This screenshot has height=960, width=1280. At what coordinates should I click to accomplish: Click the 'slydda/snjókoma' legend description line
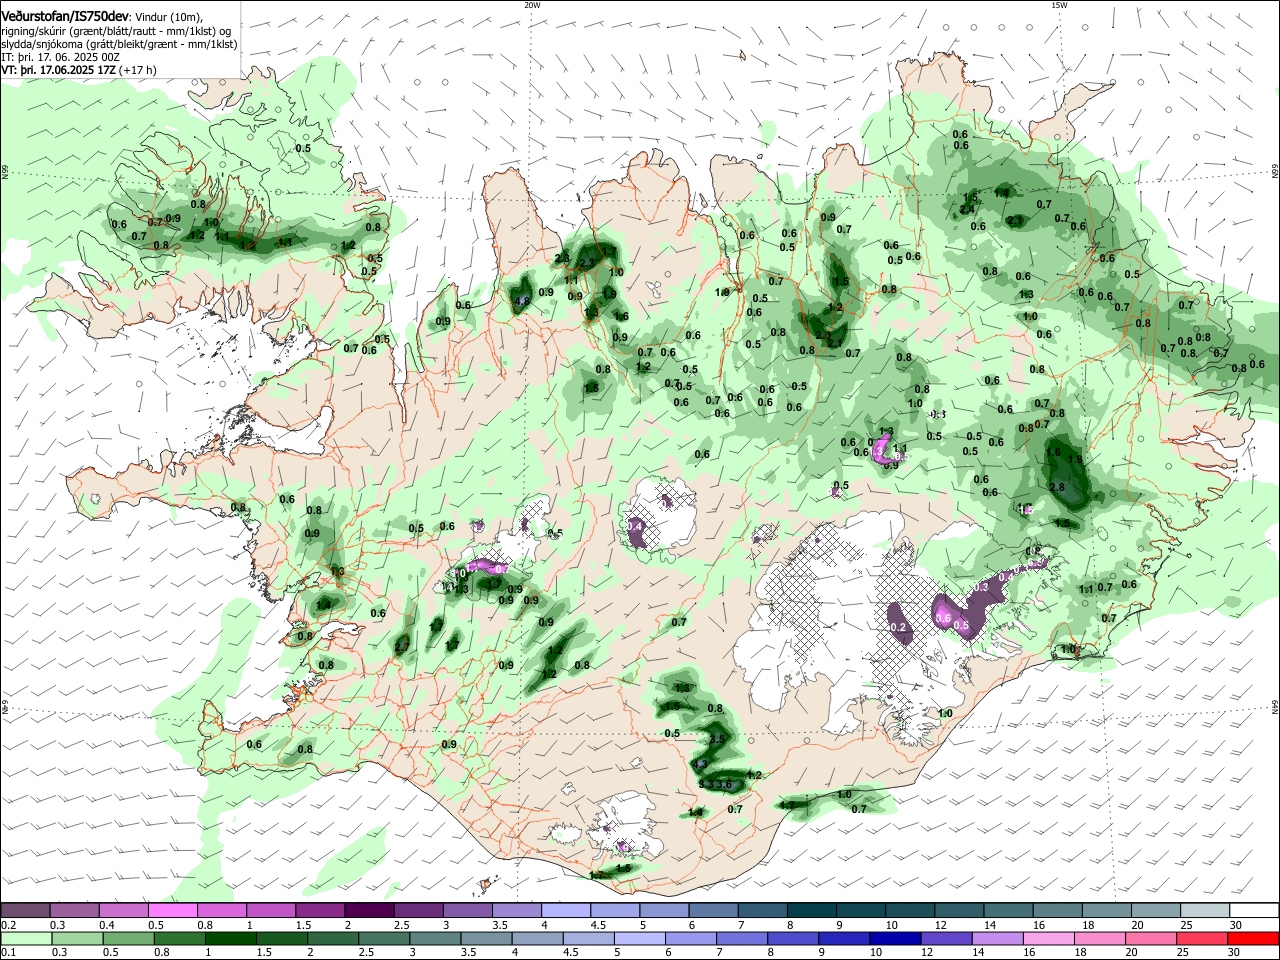coord(119,45)
